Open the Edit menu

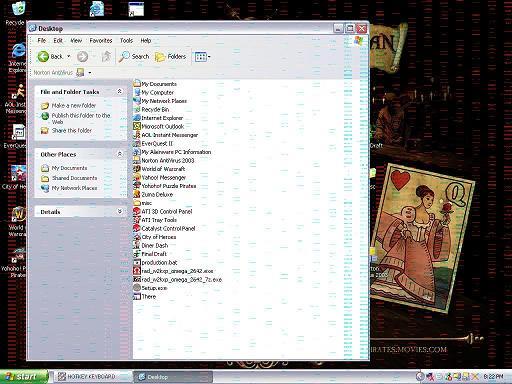pos(58,40)
